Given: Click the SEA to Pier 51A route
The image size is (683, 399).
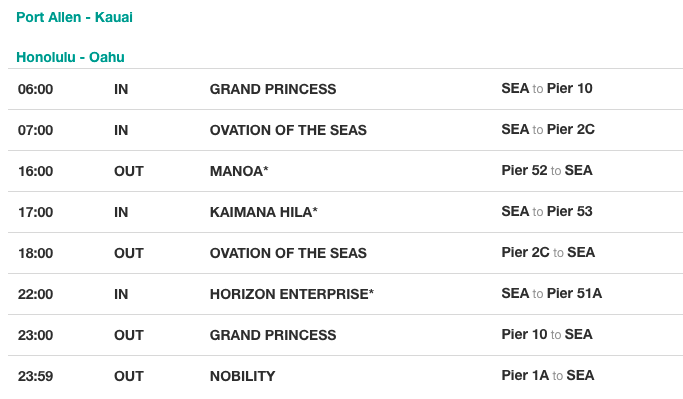Looking at the screenshot, I should (551, 293).
